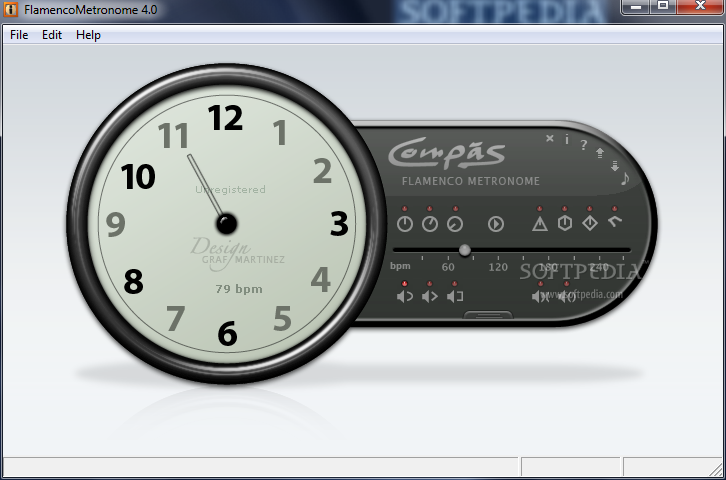The image size is (726, 480).
Task: Toggle the speaker icon with angle bracket
Action: [430, 296]
